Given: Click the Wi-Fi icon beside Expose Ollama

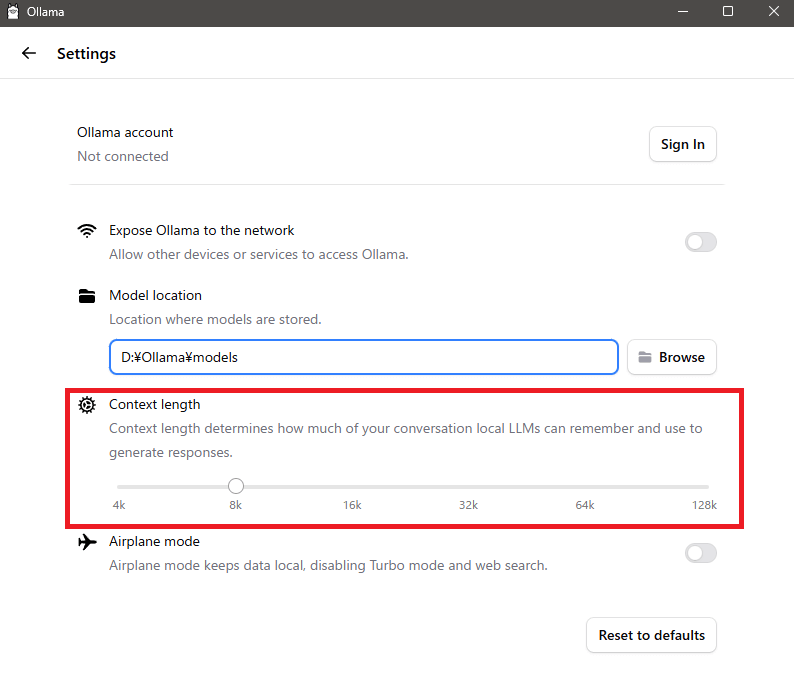Looking at the screenshot, I should coord(87,231).
